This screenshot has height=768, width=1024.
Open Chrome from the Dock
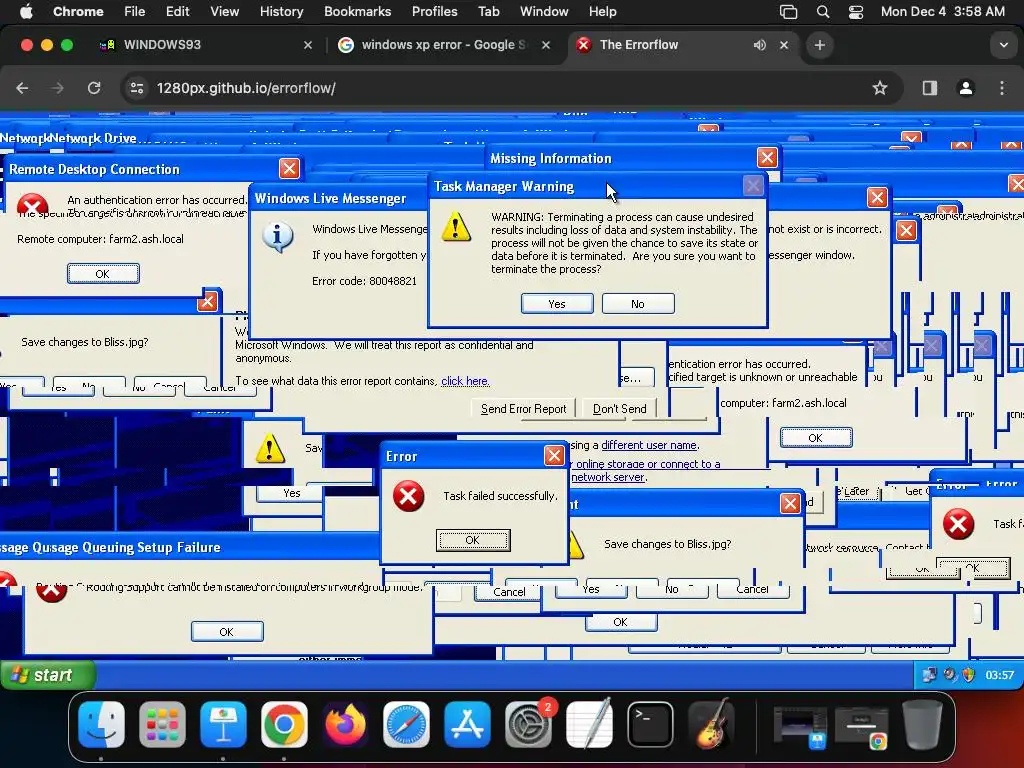tap(284, 724)
